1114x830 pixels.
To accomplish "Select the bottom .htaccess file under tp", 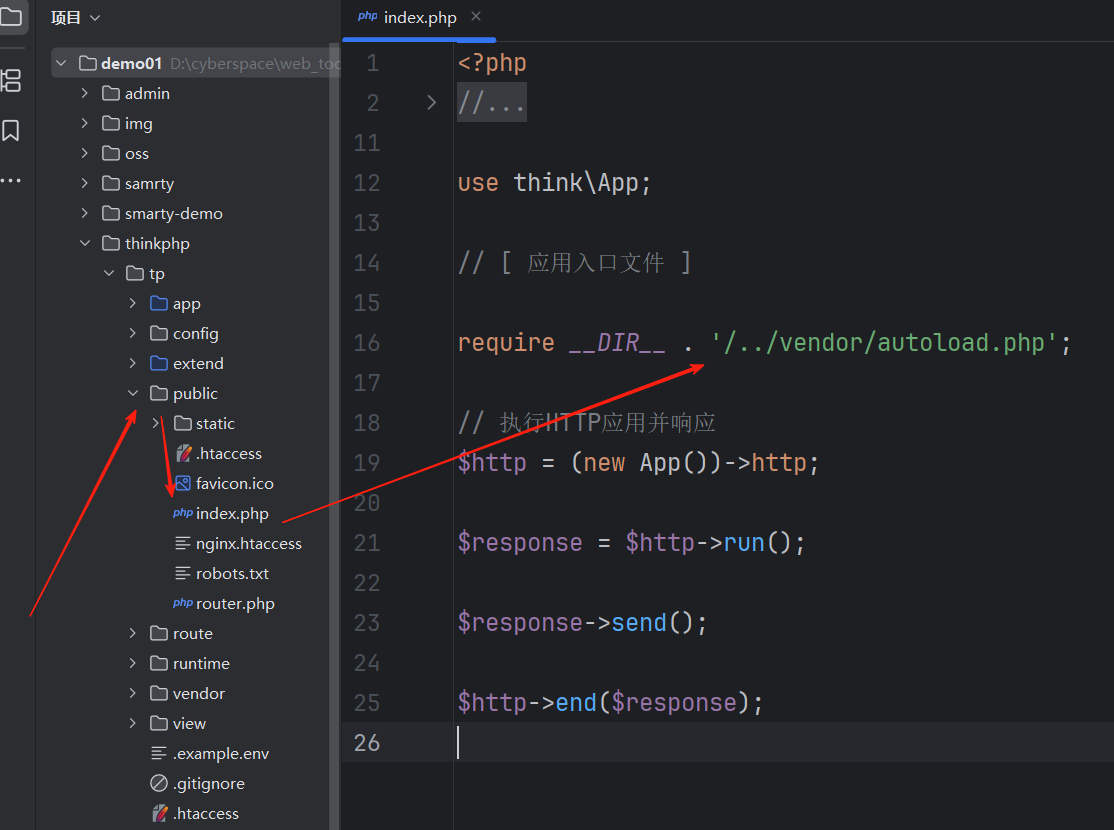I will point(205,814).
